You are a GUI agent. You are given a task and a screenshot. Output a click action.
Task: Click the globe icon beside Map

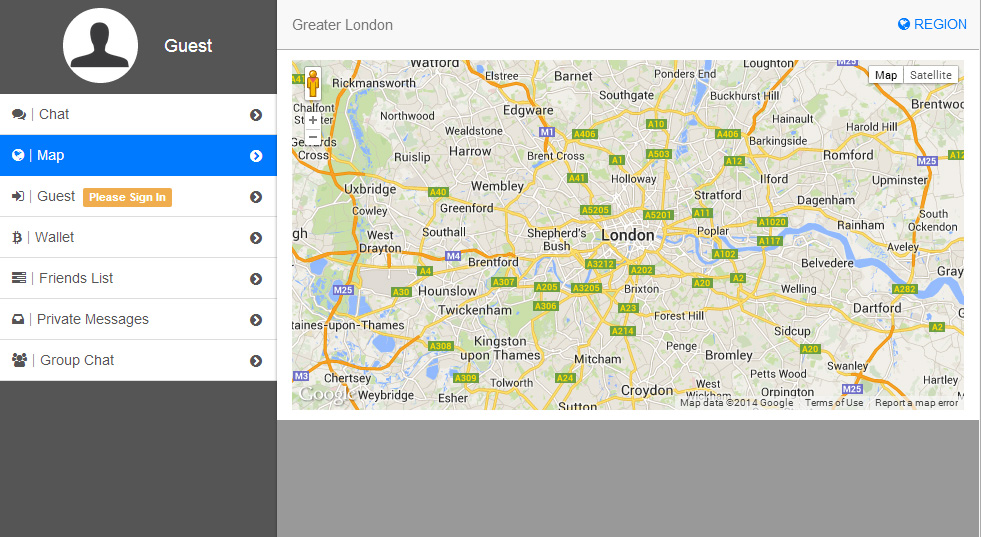(x=18, y=155)
